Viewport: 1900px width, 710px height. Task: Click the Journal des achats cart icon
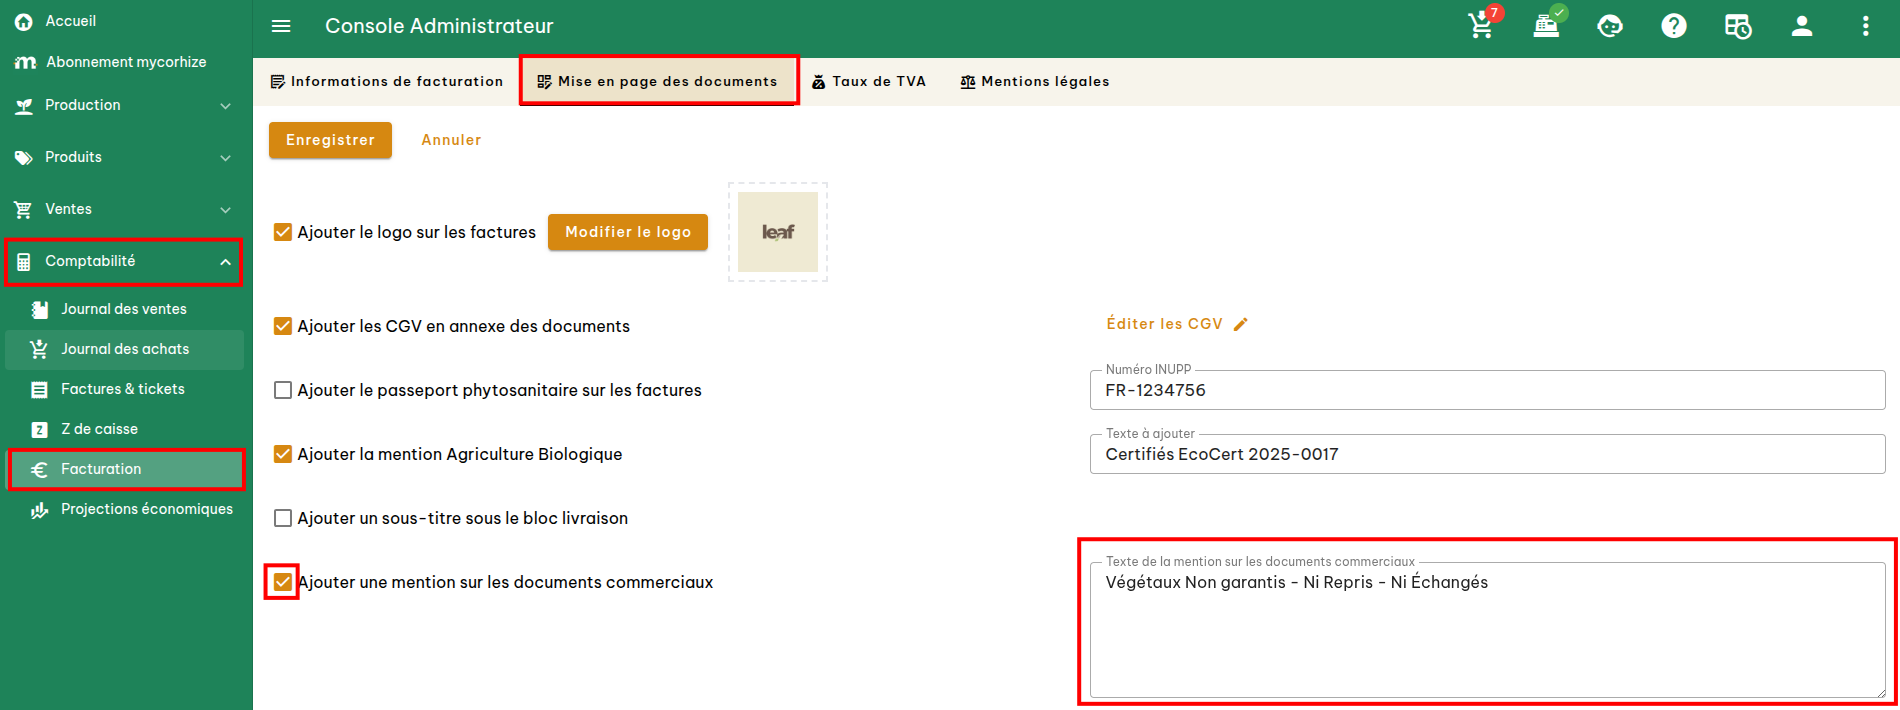pyautogui.click(x=40, y=349)
